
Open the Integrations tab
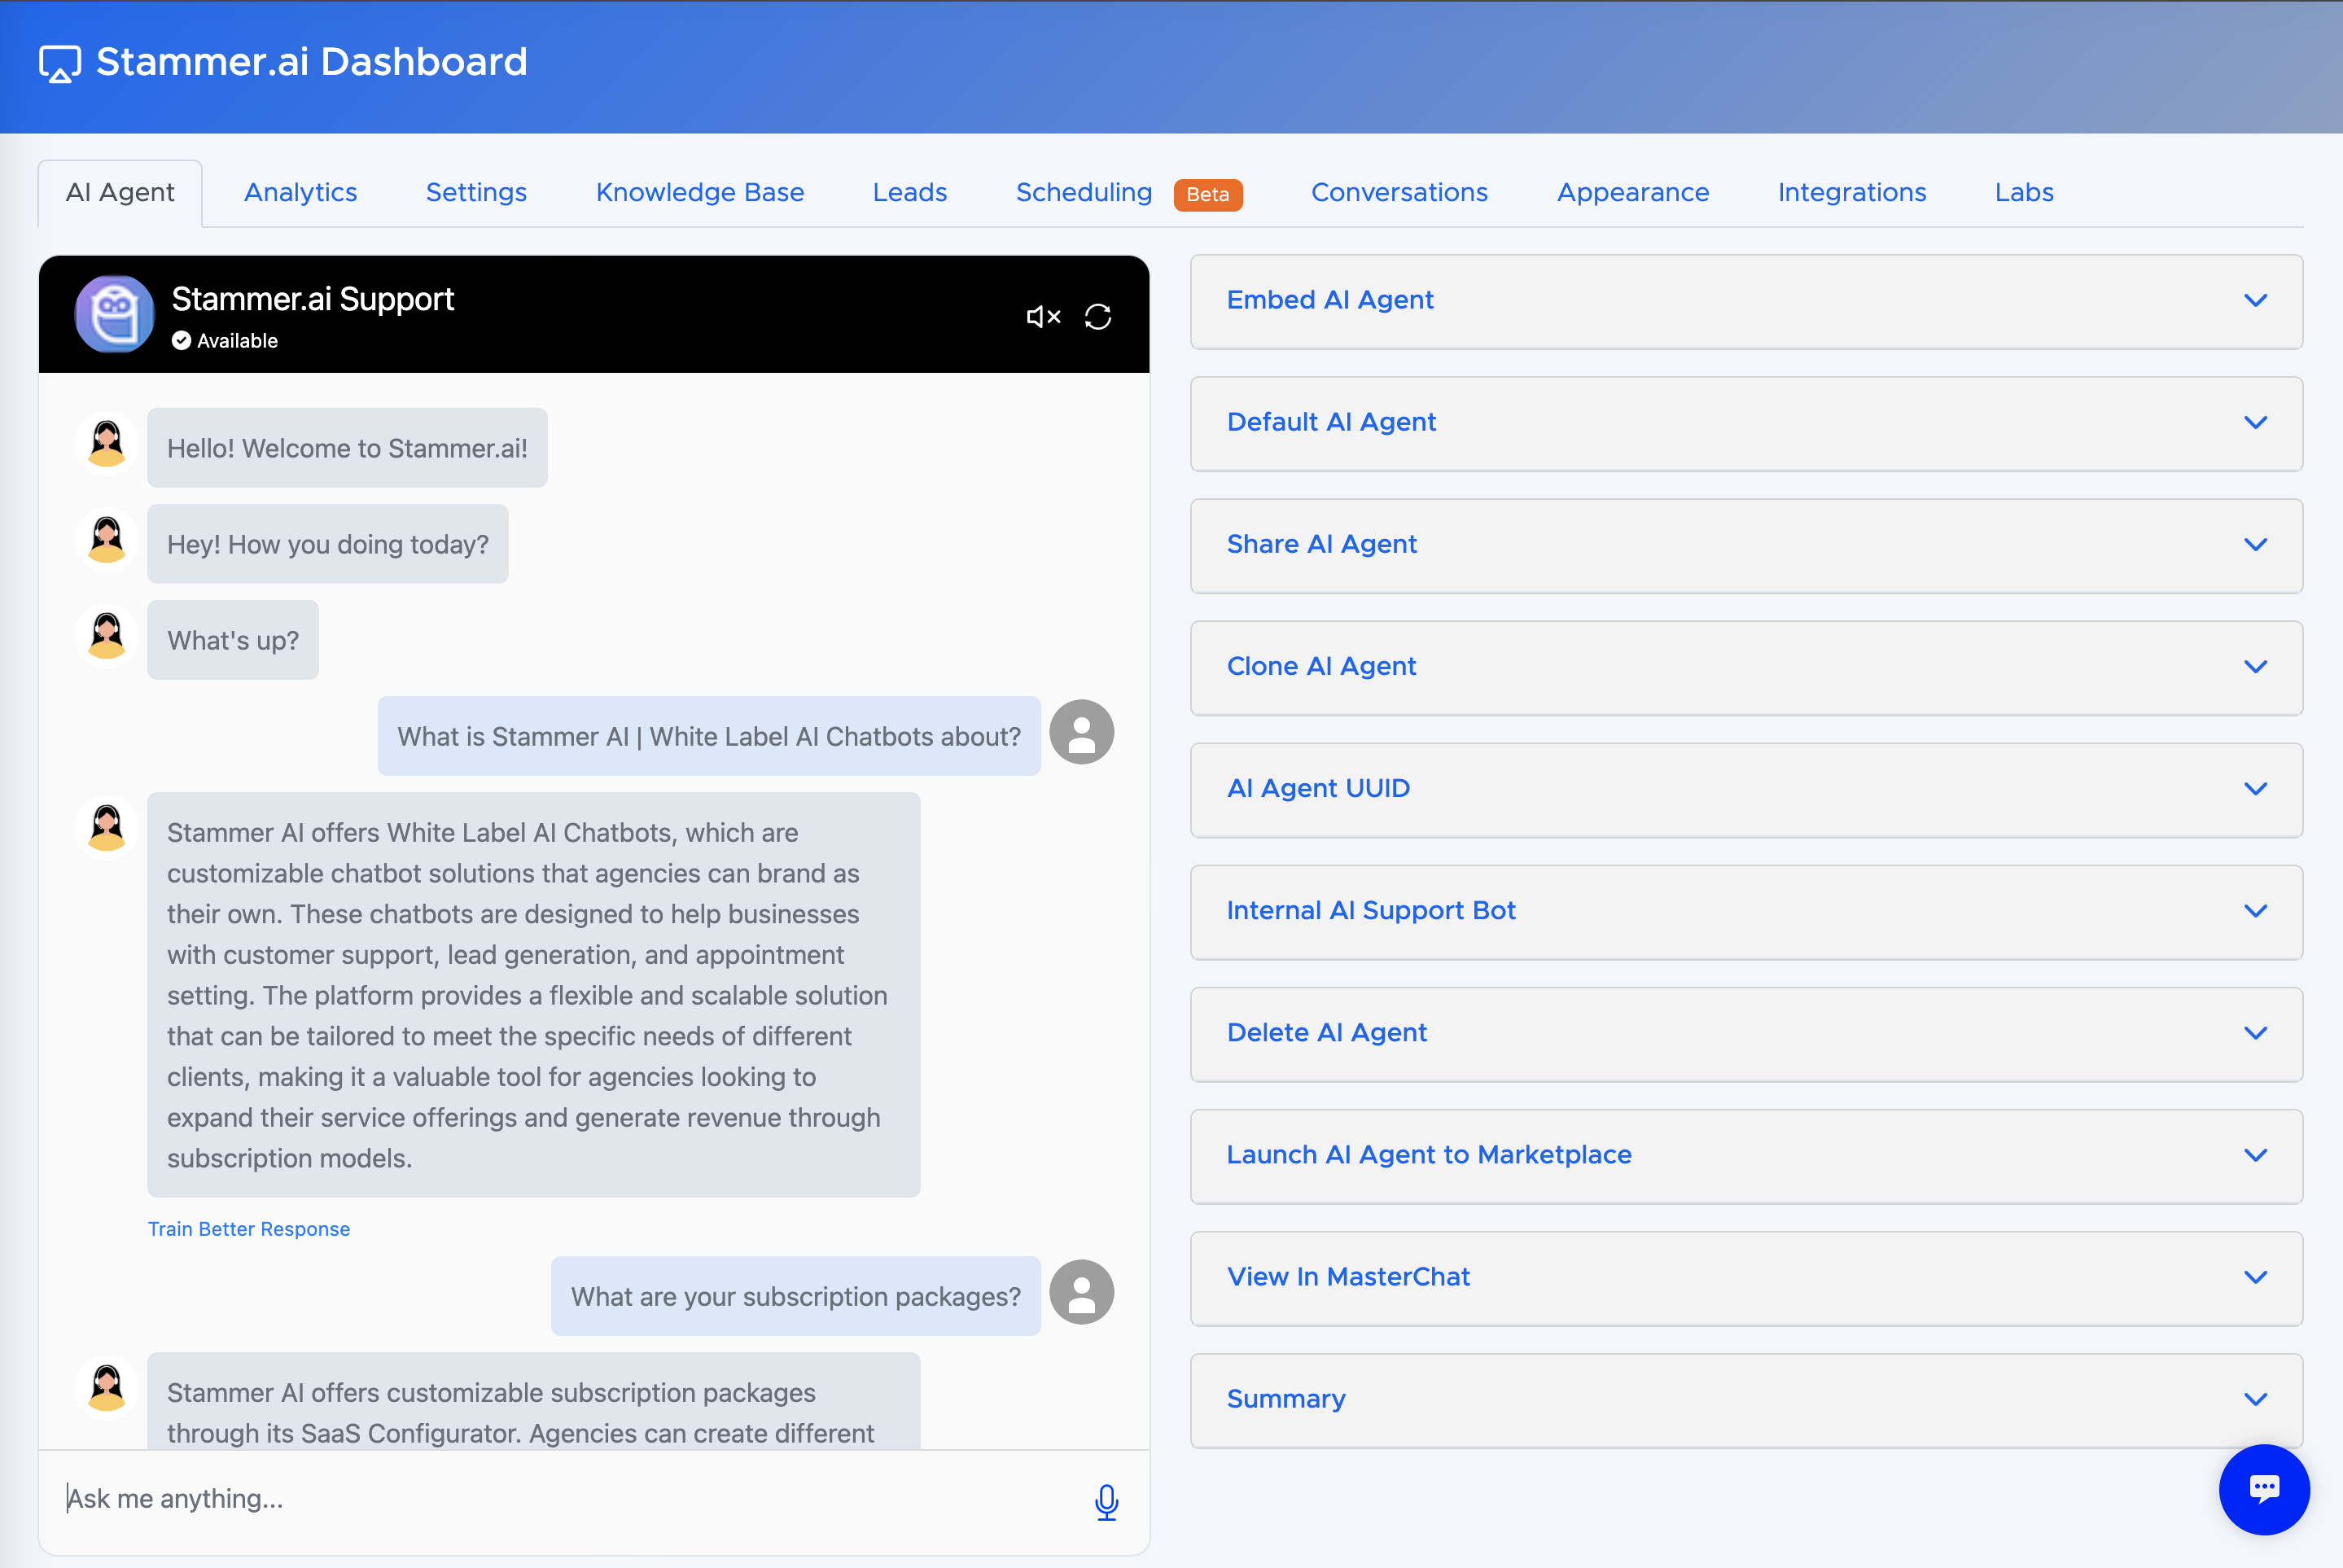point(1852,193)
